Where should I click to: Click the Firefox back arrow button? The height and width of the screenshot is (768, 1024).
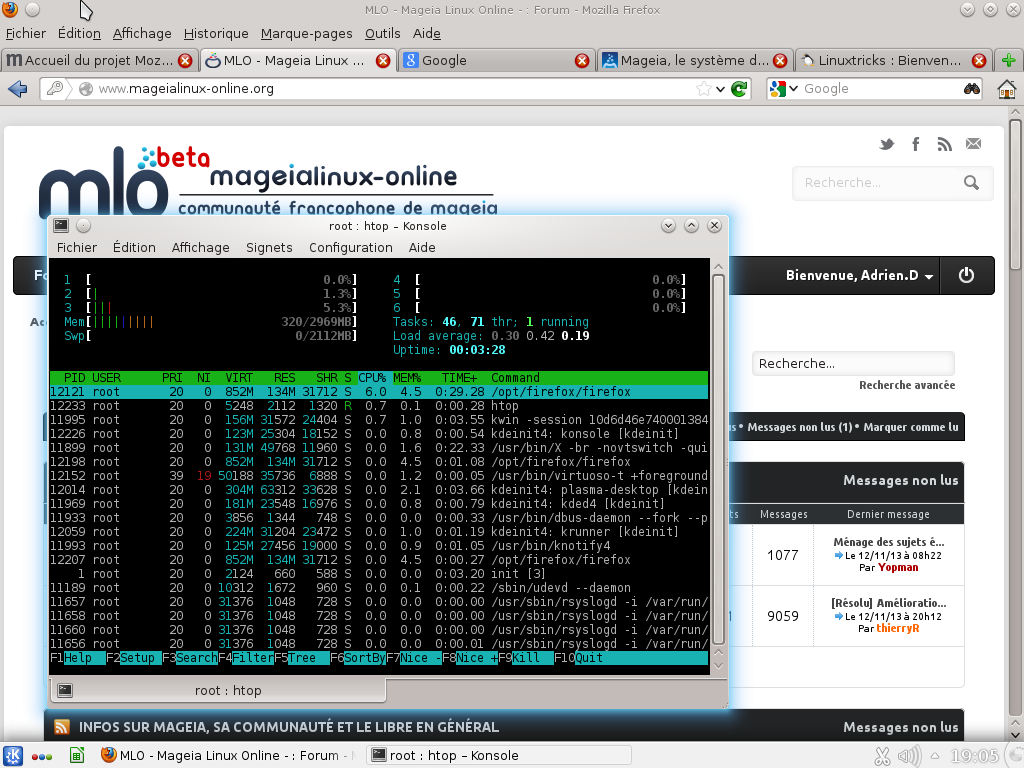[18, 89]
